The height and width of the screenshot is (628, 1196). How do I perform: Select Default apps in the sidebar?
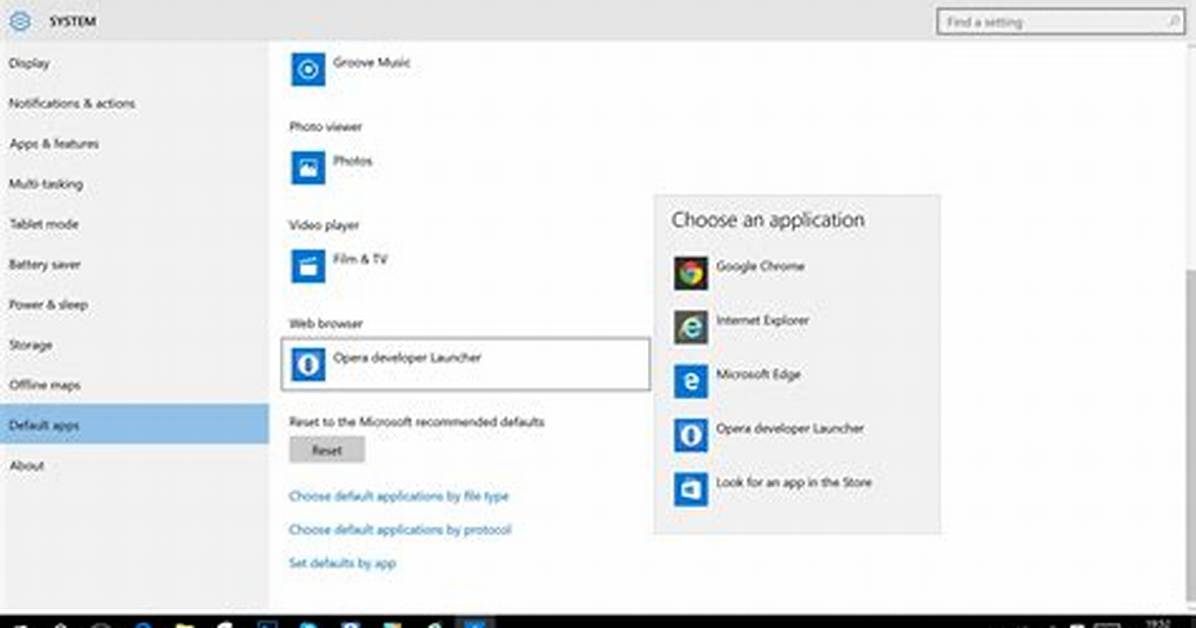[x=134, y=424]
